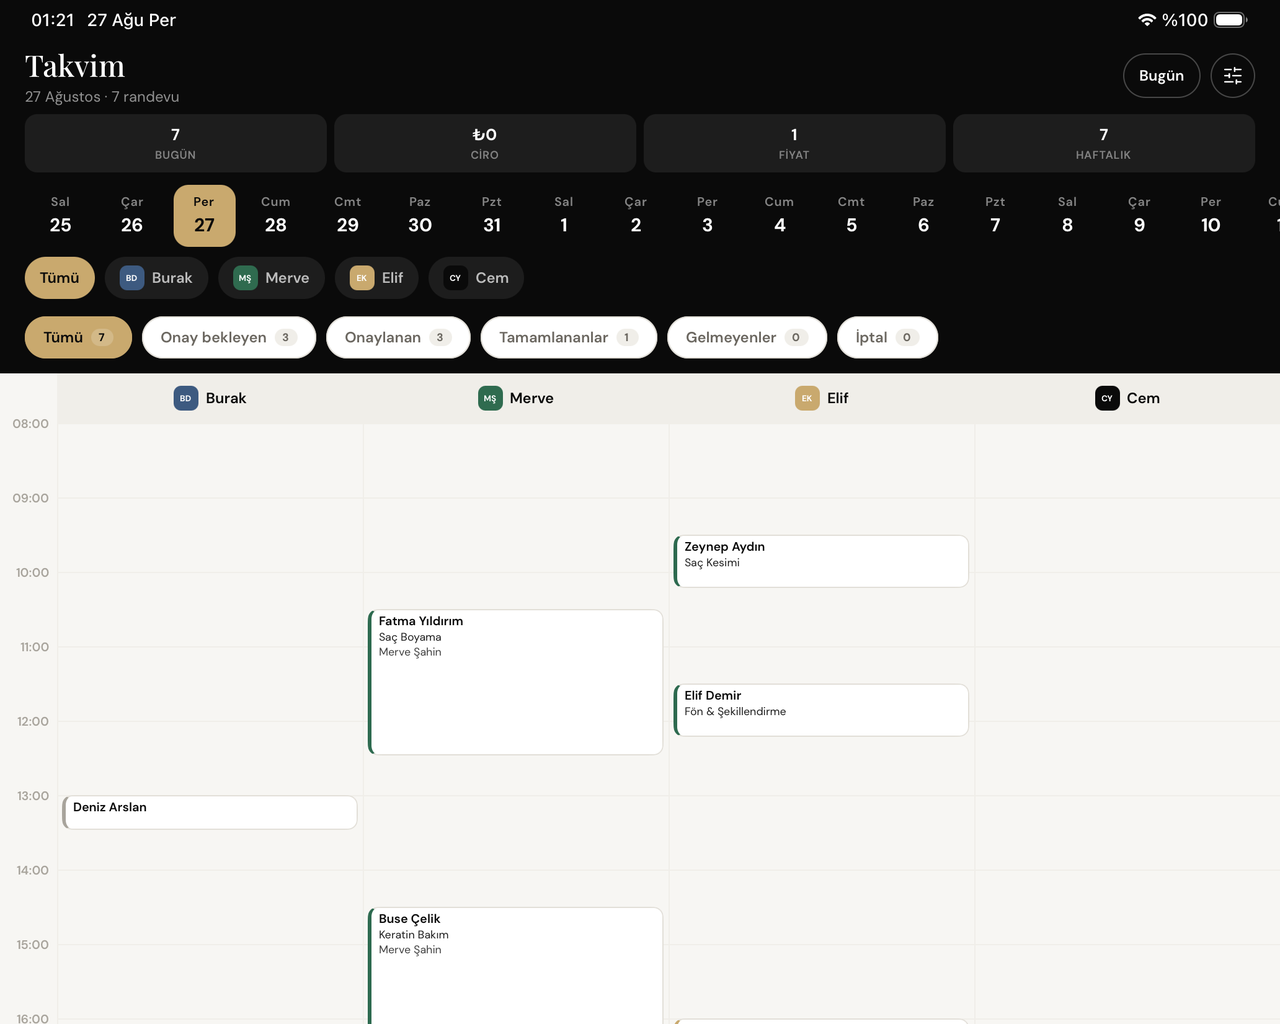Open the calendar filter settings icon
This screenshot has height=1024, width=1280.
(x=1232, y=76)
